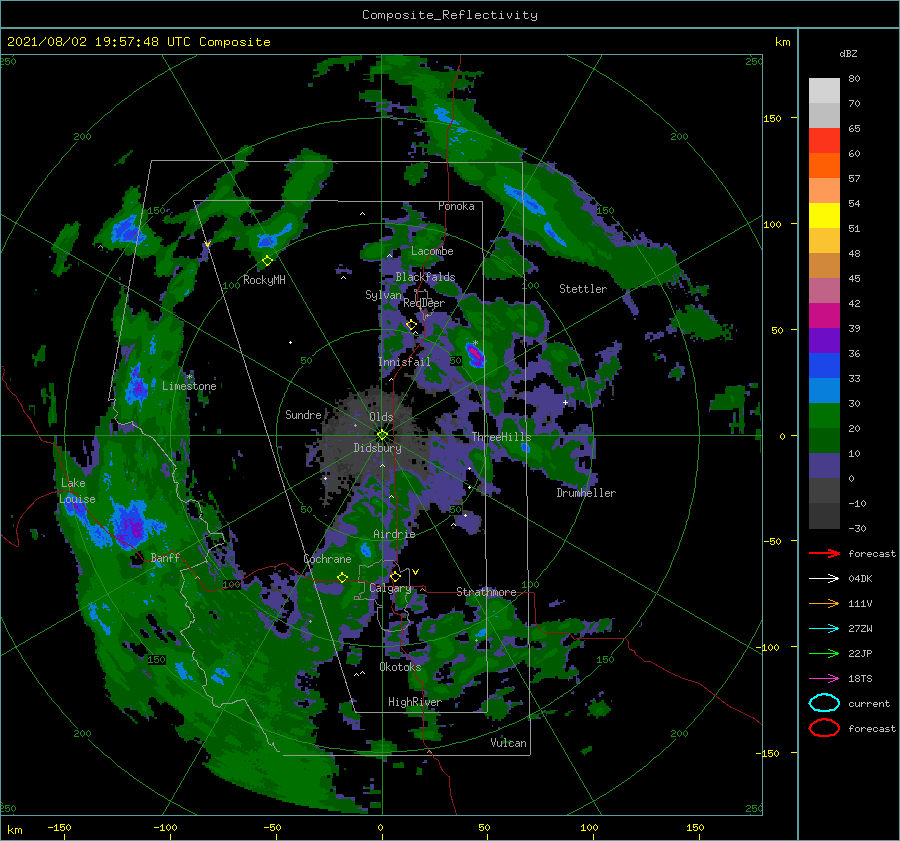Click the yellow radar site marker near Olds
This screenshot has height=841, width=900.
tap(382, 435)
